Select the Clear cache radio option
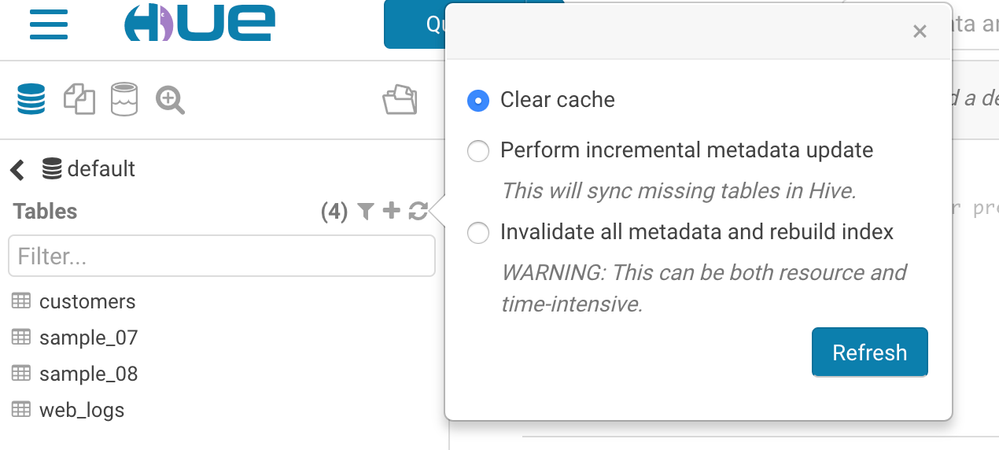 tap(478, 100)
